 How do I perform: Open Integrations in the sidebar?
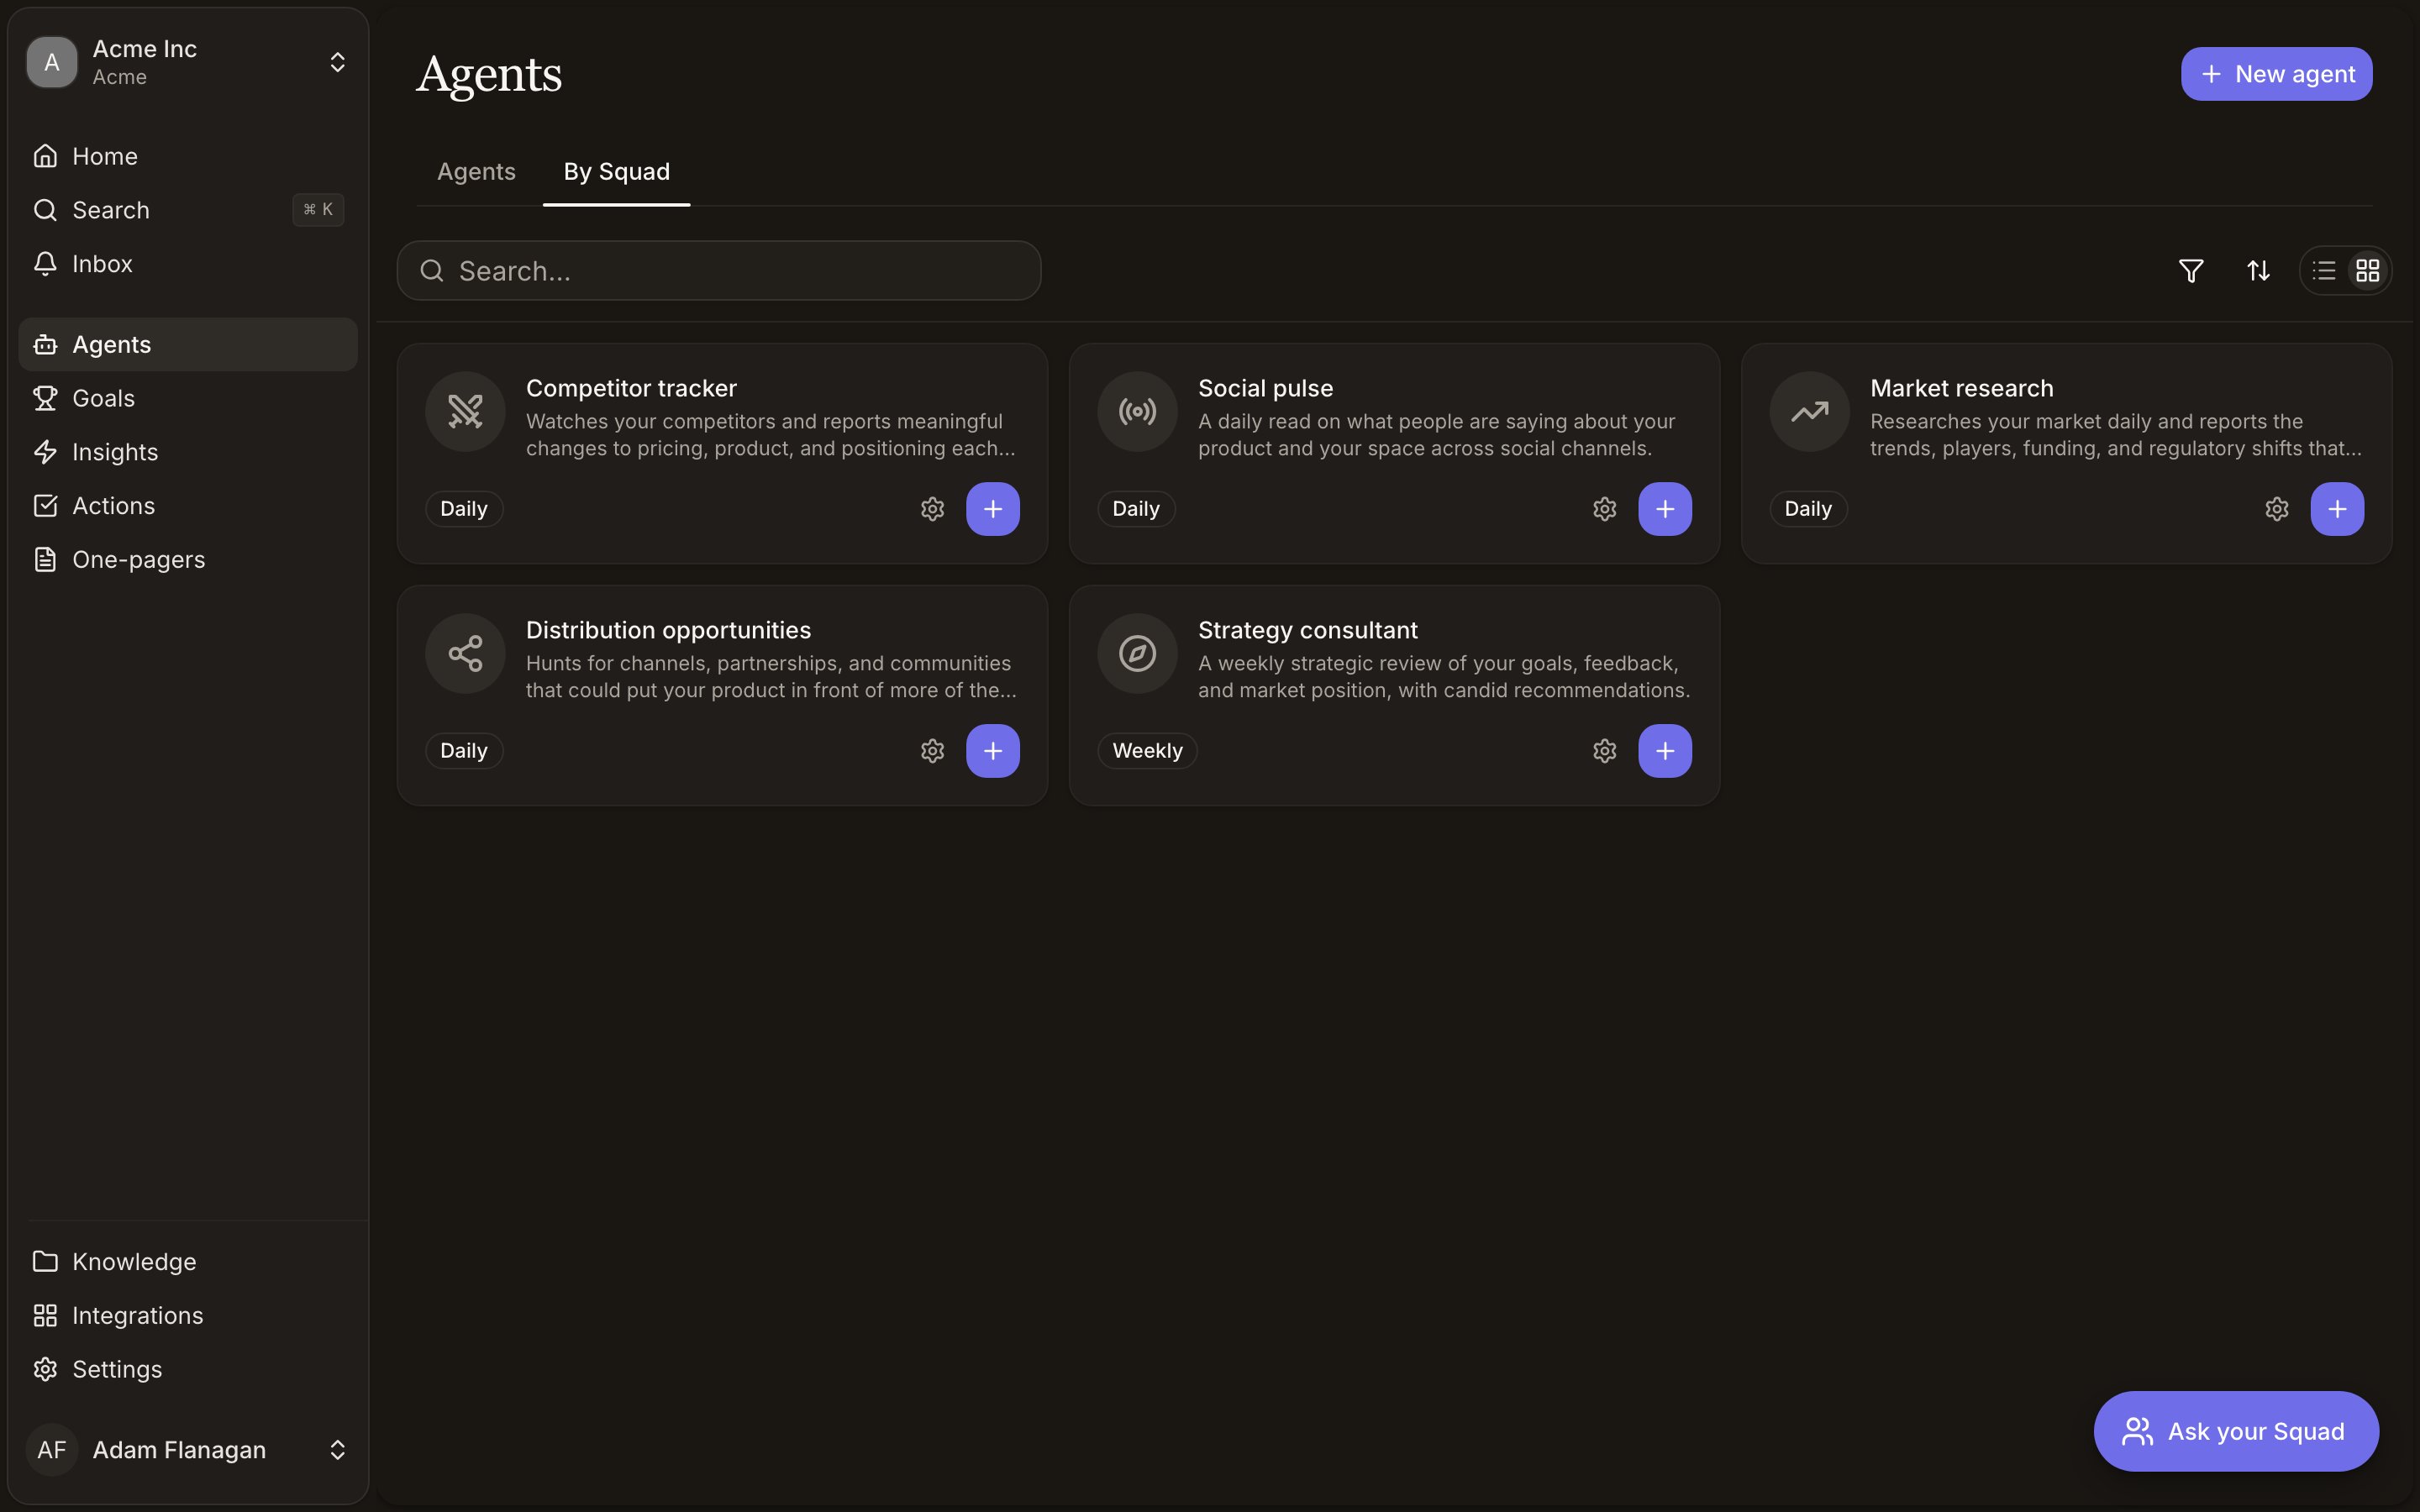click(x=188, y=1316)
